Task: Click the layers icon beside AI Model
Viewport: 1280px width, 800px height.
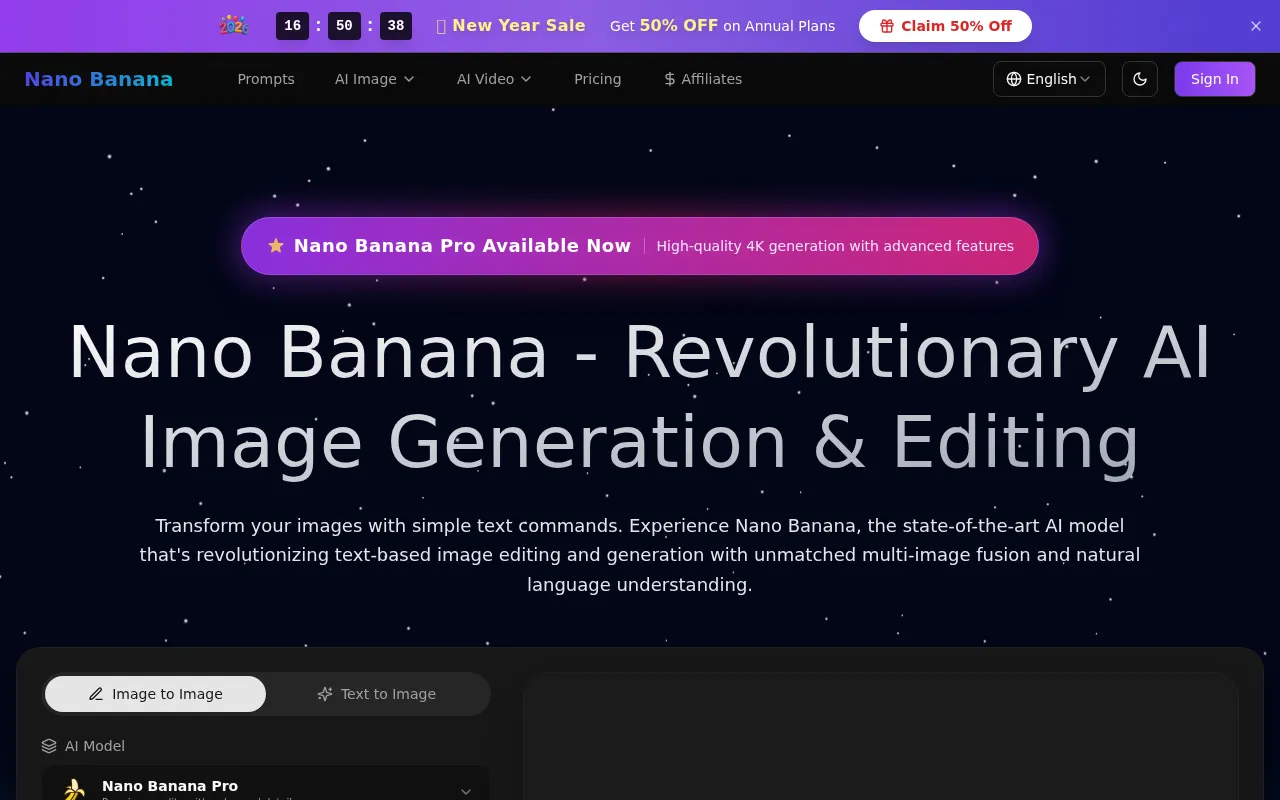Action: [49, 745]
